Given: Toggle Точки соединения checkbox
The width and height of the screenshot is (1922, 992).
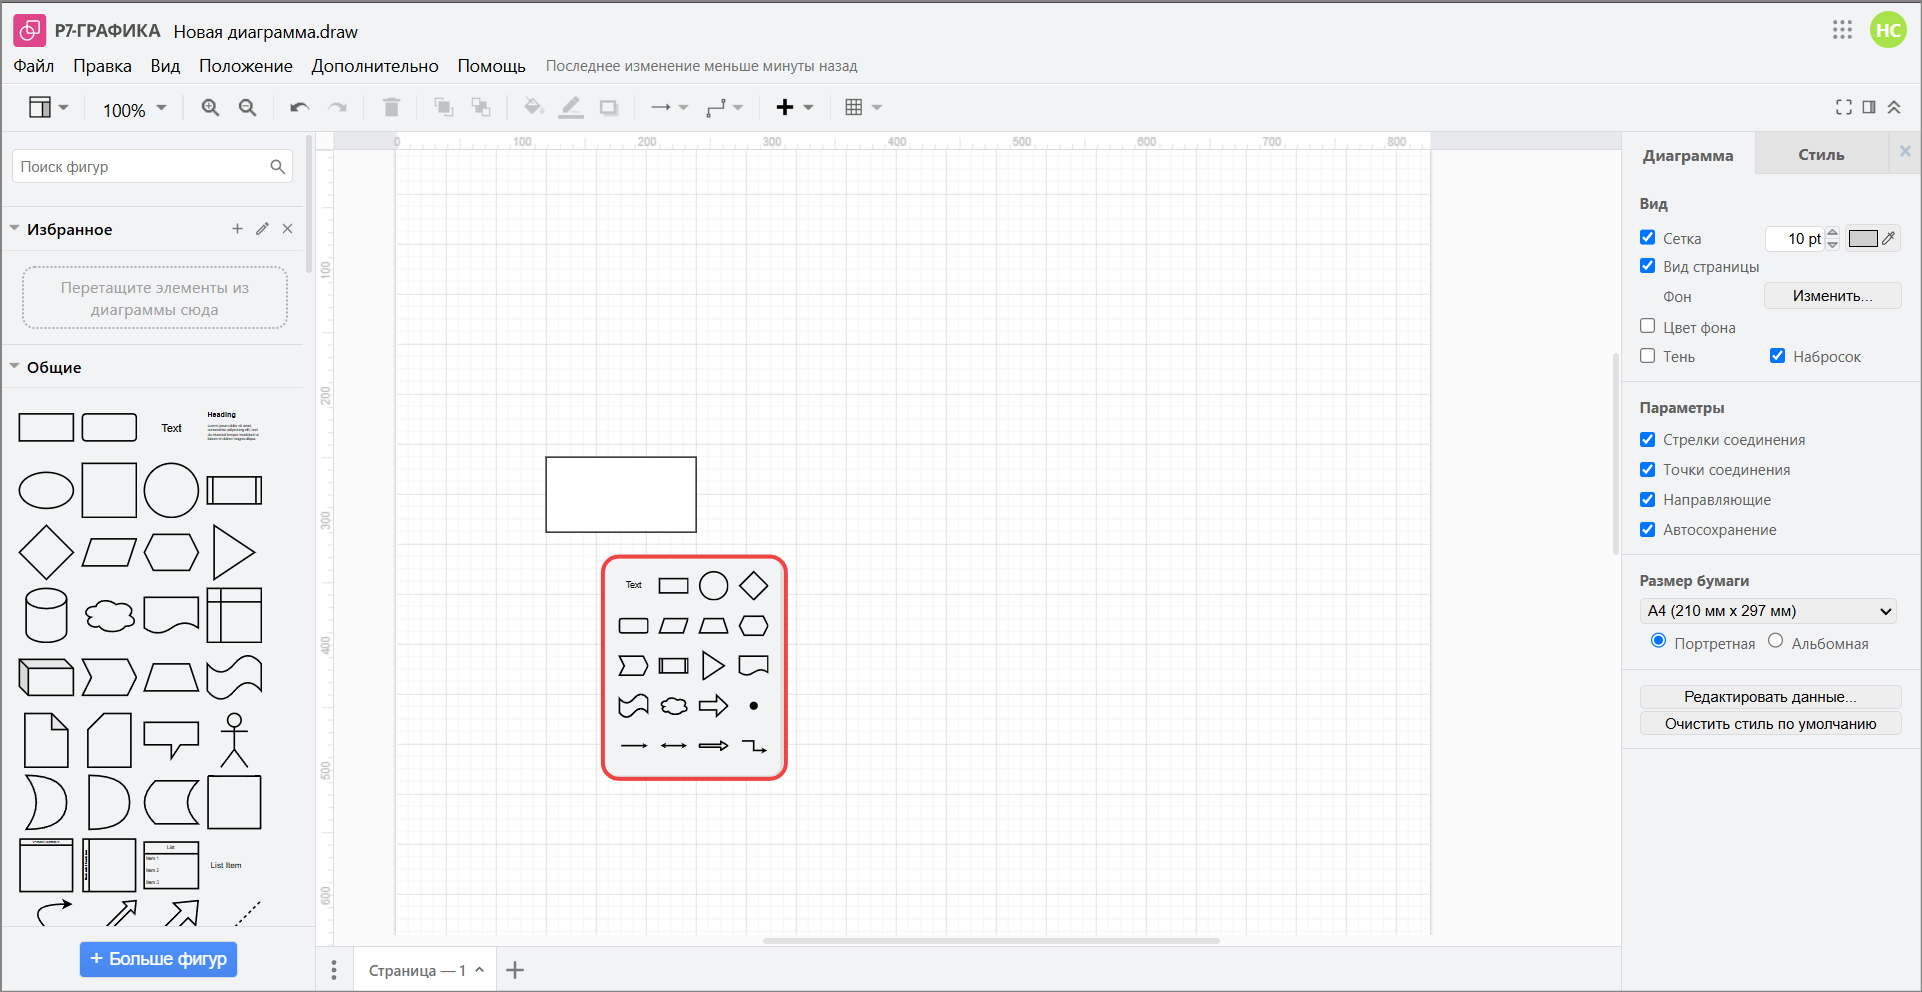Looking at the screenshot, I should click(x=1648, y=469).
